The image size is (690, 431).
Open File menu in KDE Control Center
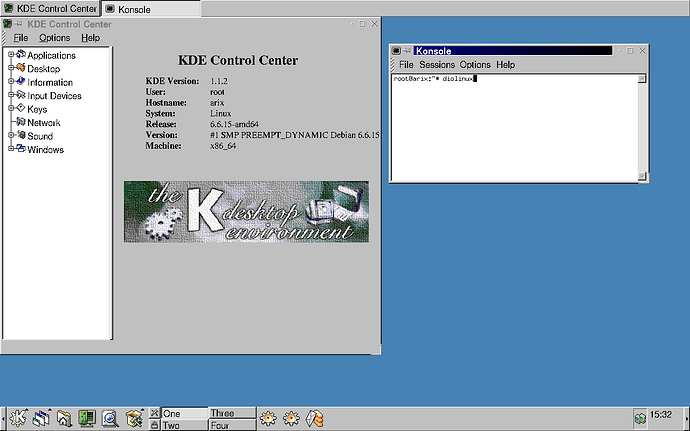pos(21,38)
